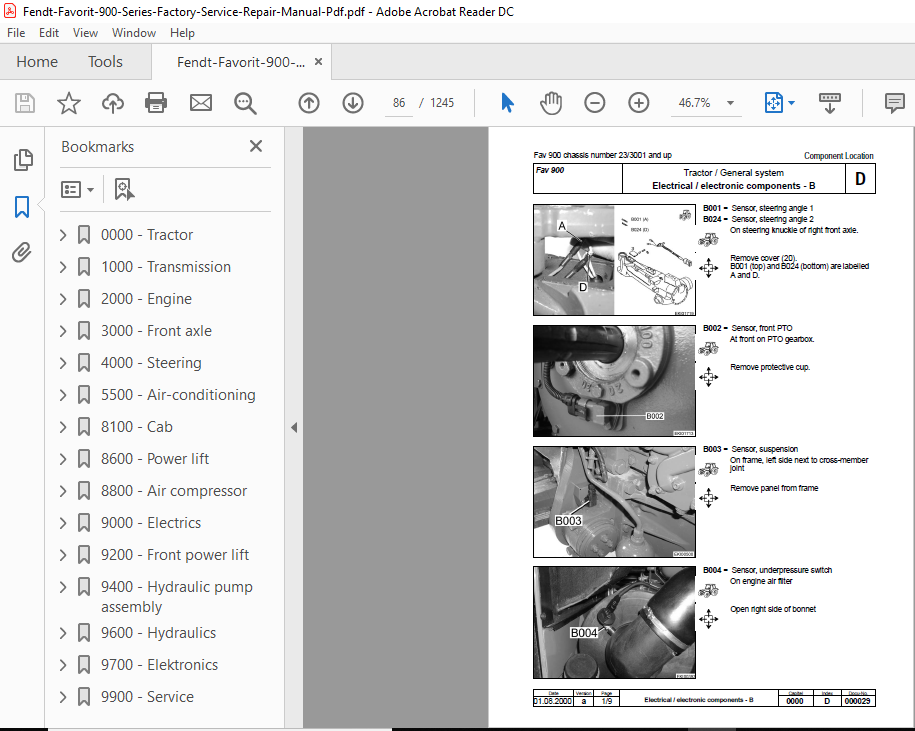Print the document with the printer icon
The image size is (915, 731).
(156, 103)
